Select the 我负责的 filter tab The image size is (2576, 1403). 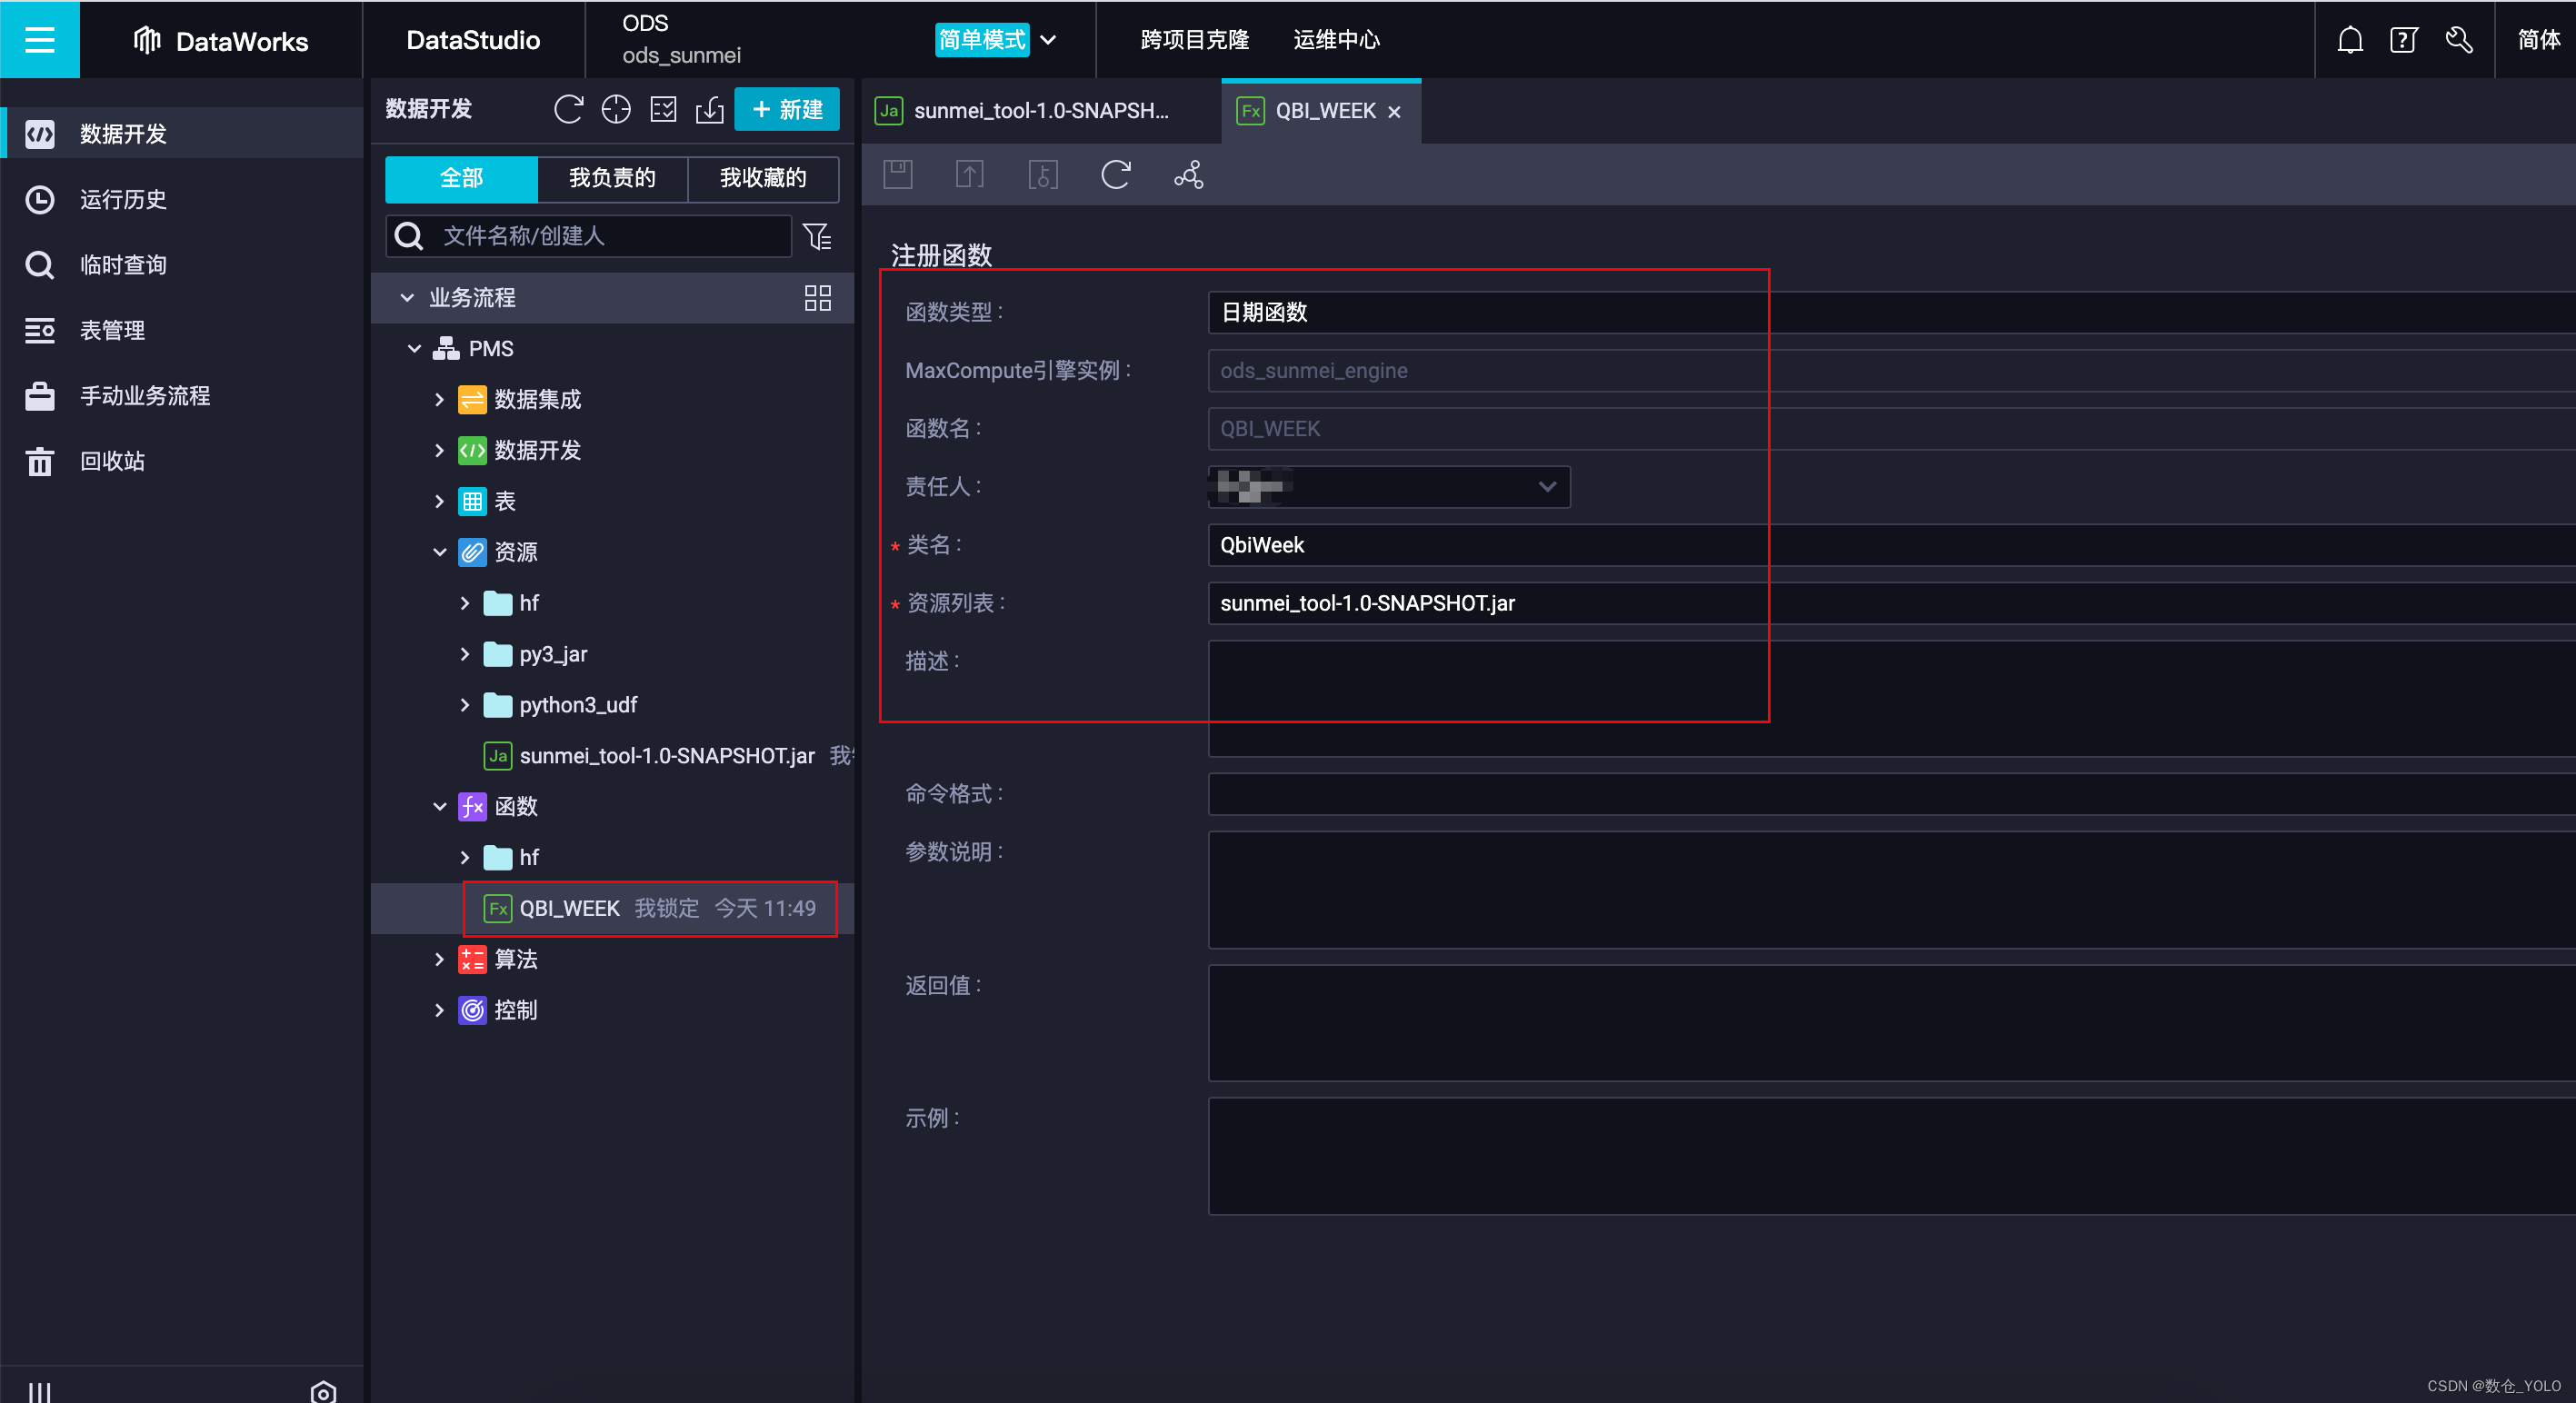(x=612, y=178)
